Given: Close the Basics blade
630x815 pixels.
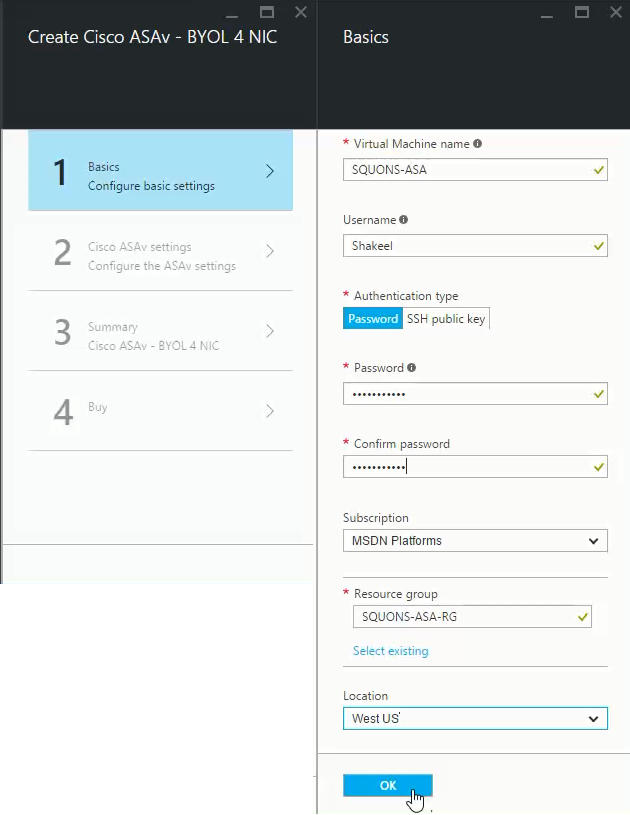Looking at the screenshot, I should [616, 12].
